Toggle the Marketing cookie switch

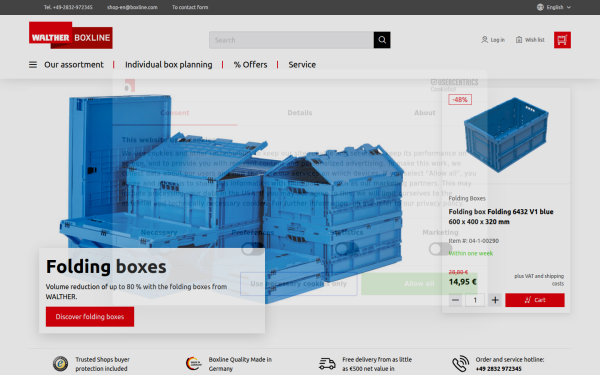pos(440,249)
